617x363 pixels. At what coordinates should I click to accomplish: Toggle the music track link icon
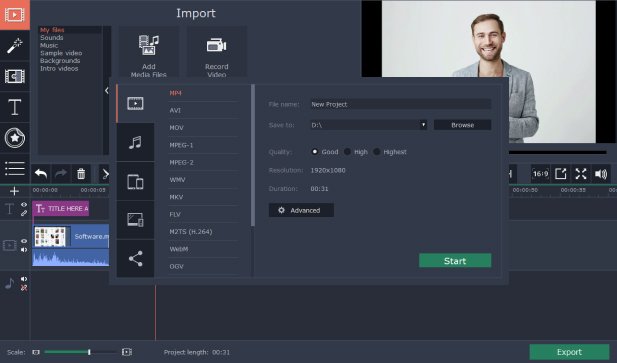click(24, 288)
